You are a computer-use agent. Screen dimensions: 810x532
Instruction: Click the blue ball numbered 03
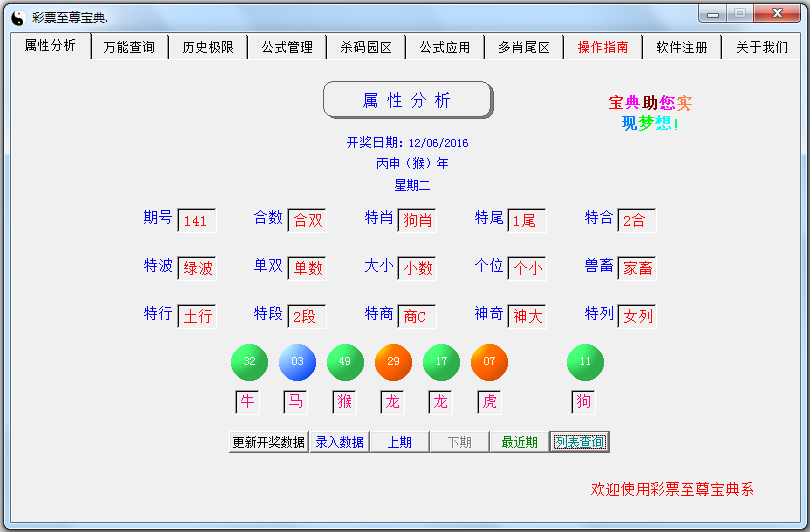tap(298, 362)
